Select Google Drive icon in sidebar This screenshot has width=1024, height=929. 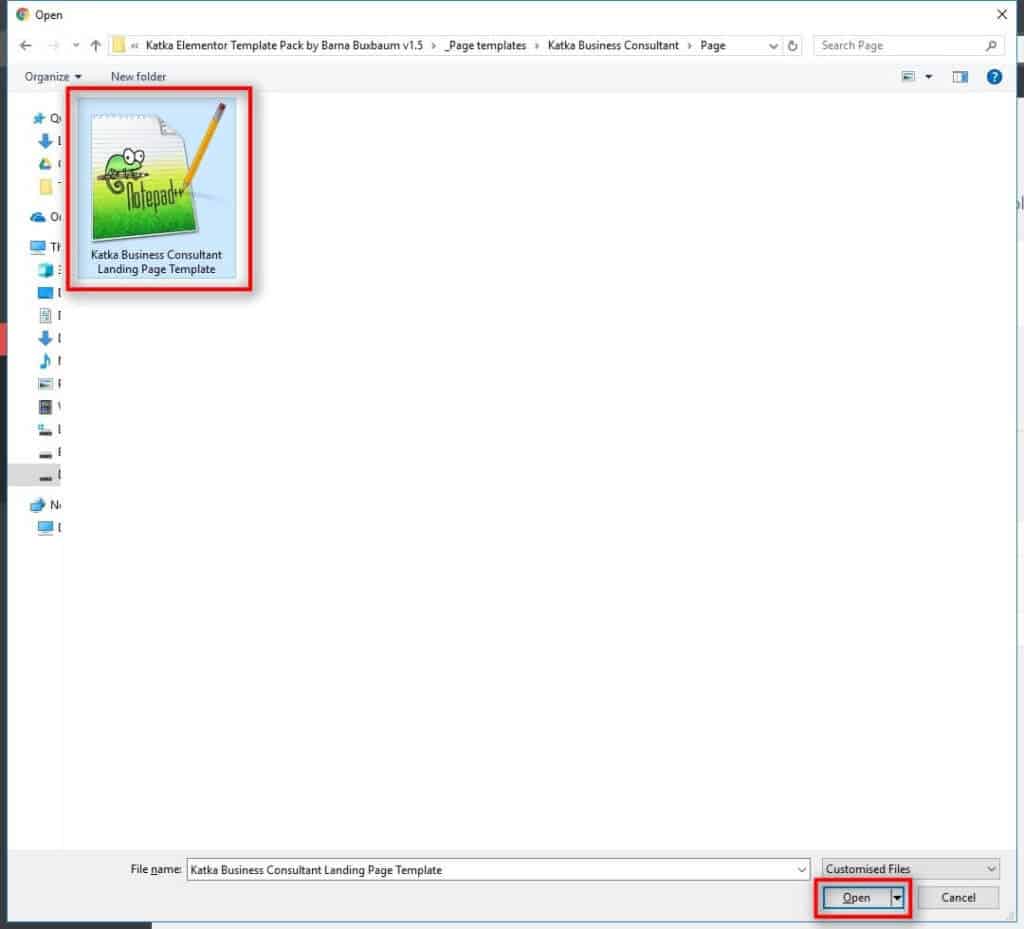pyautogui.click(x=45, y=164)
